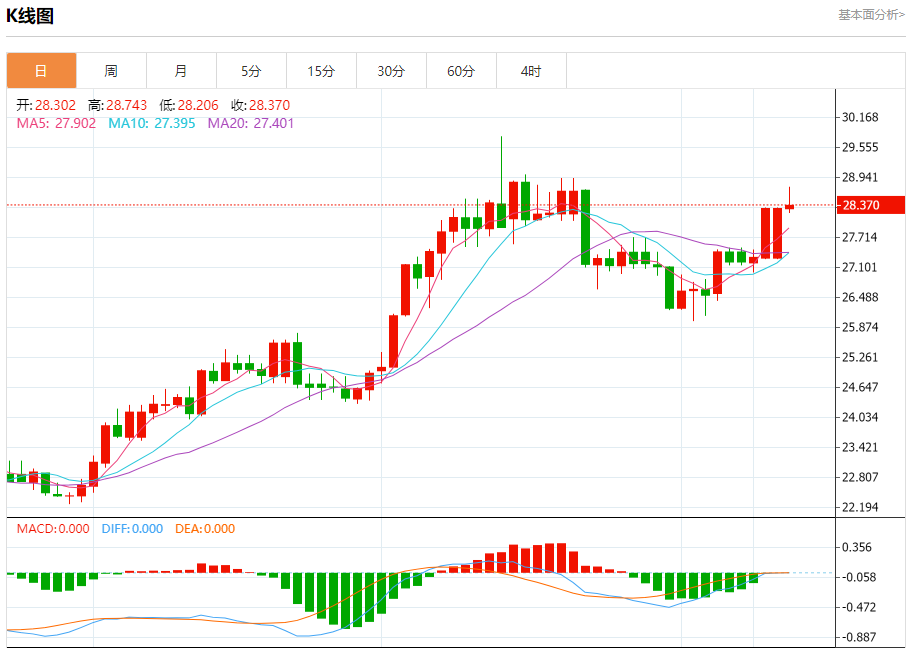Screen dimensions: 911x648
Task: Click the MA10 indicator legend
Action: tap(153, 123)
